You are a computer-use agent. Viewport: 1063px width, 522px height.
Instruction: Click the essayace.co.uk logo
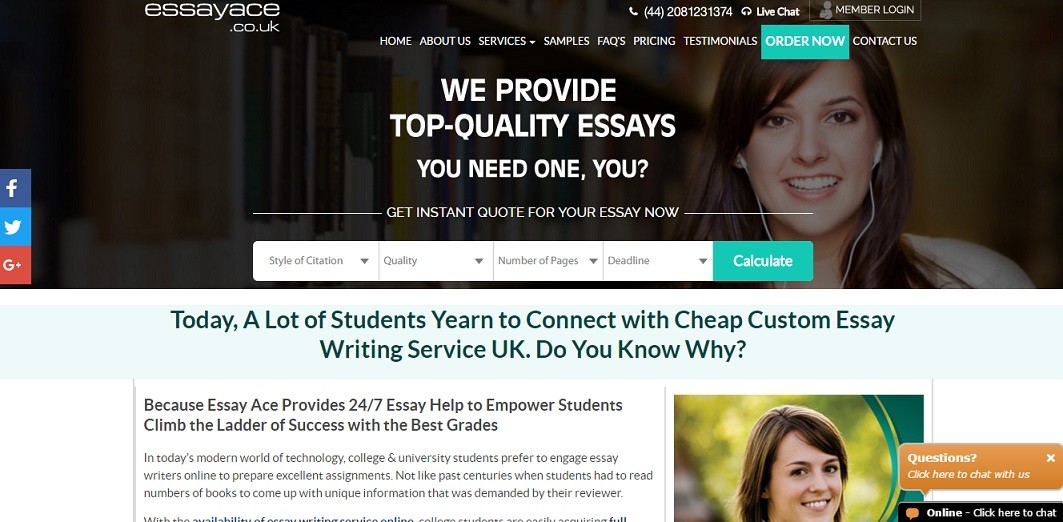212,16
